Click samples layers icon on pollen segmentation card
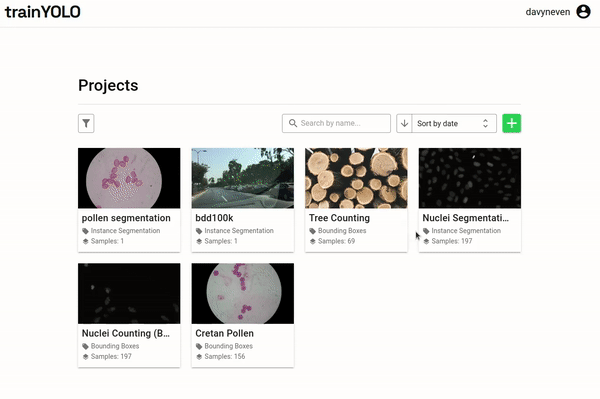The image size is (600, 399). click(x=85, y=241)
